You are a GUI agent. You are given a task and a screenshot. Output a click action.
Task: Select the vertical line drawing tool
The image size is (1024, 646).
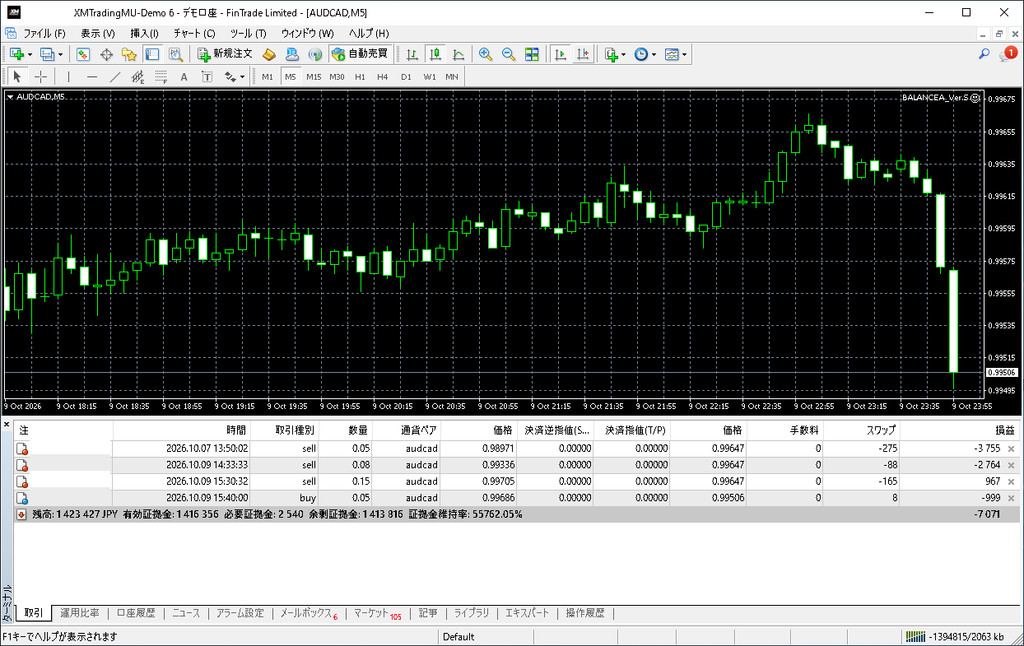(x=68, y=76)
